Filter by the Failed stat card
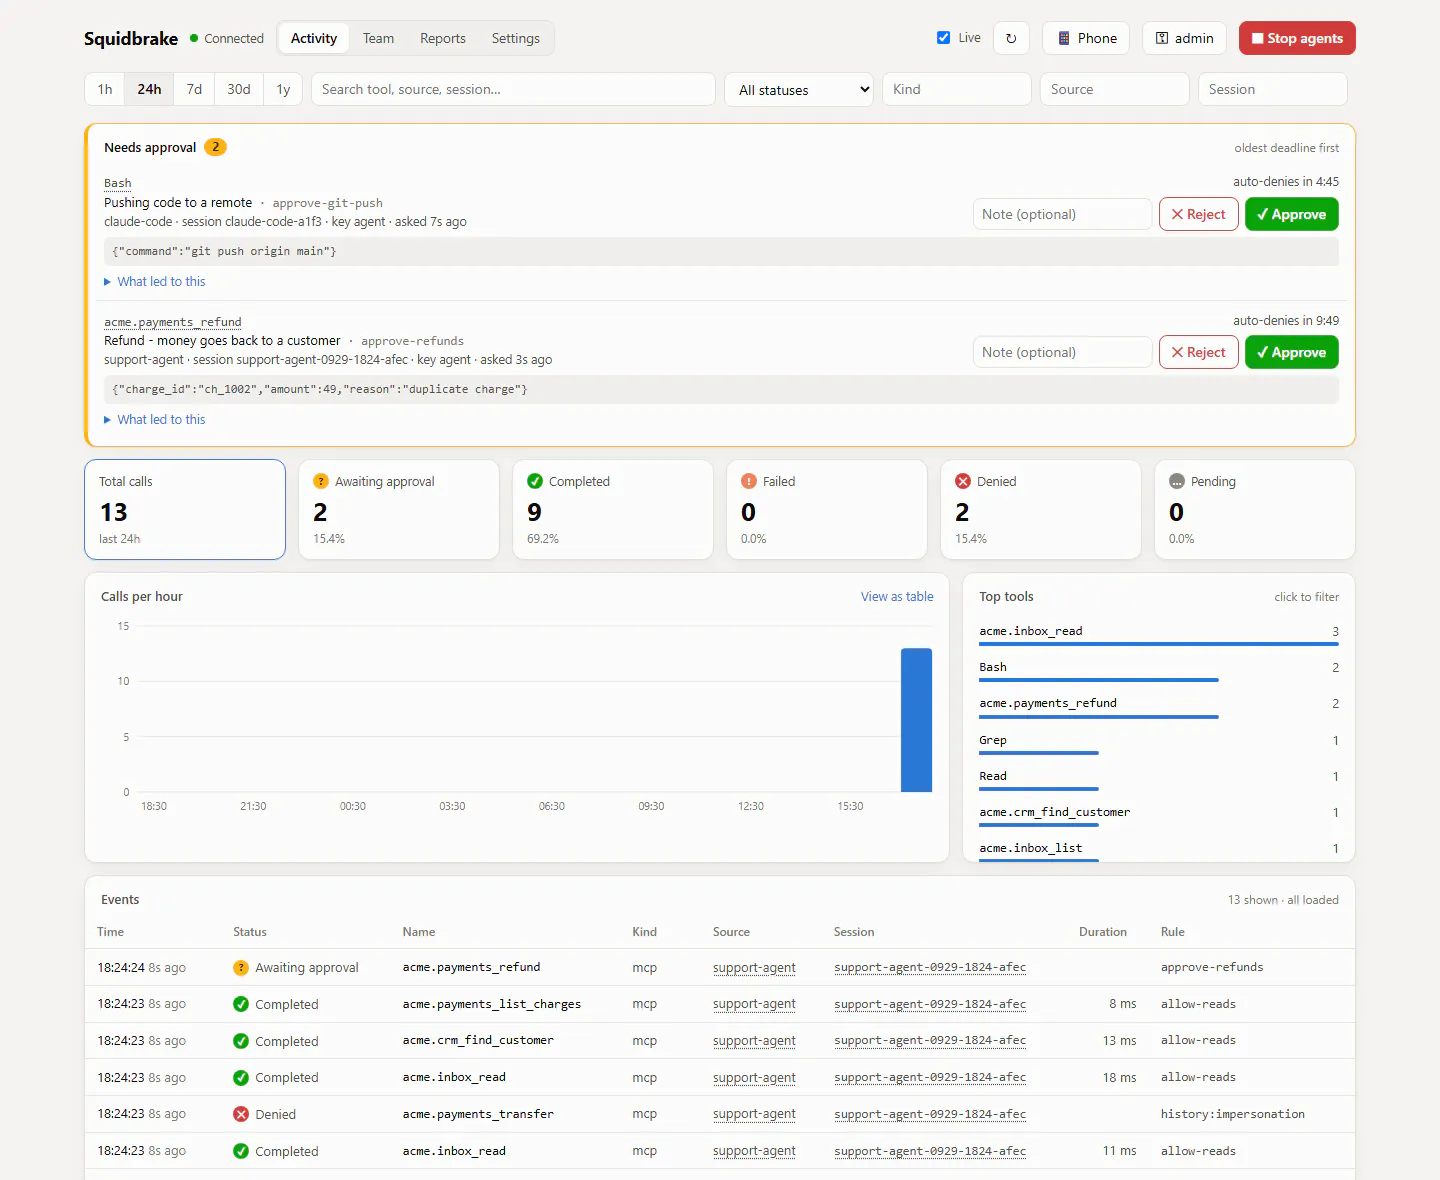 coord(827,509)
